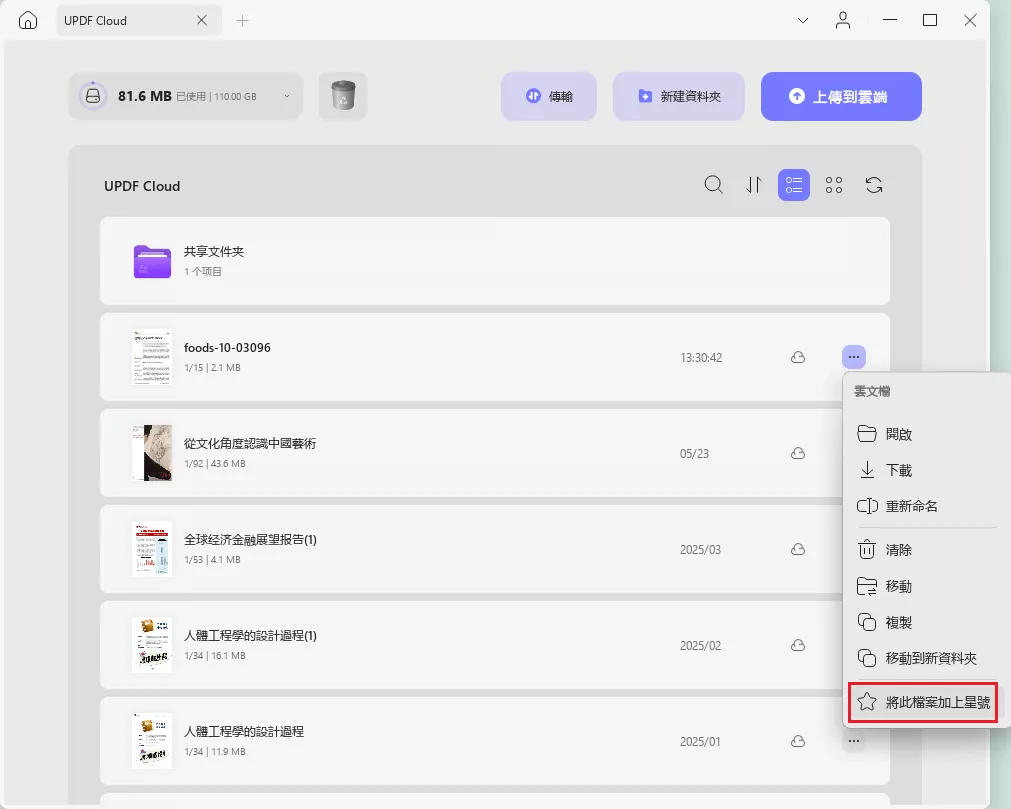
Task: Open the sort order options
Action: pos(754,186)
